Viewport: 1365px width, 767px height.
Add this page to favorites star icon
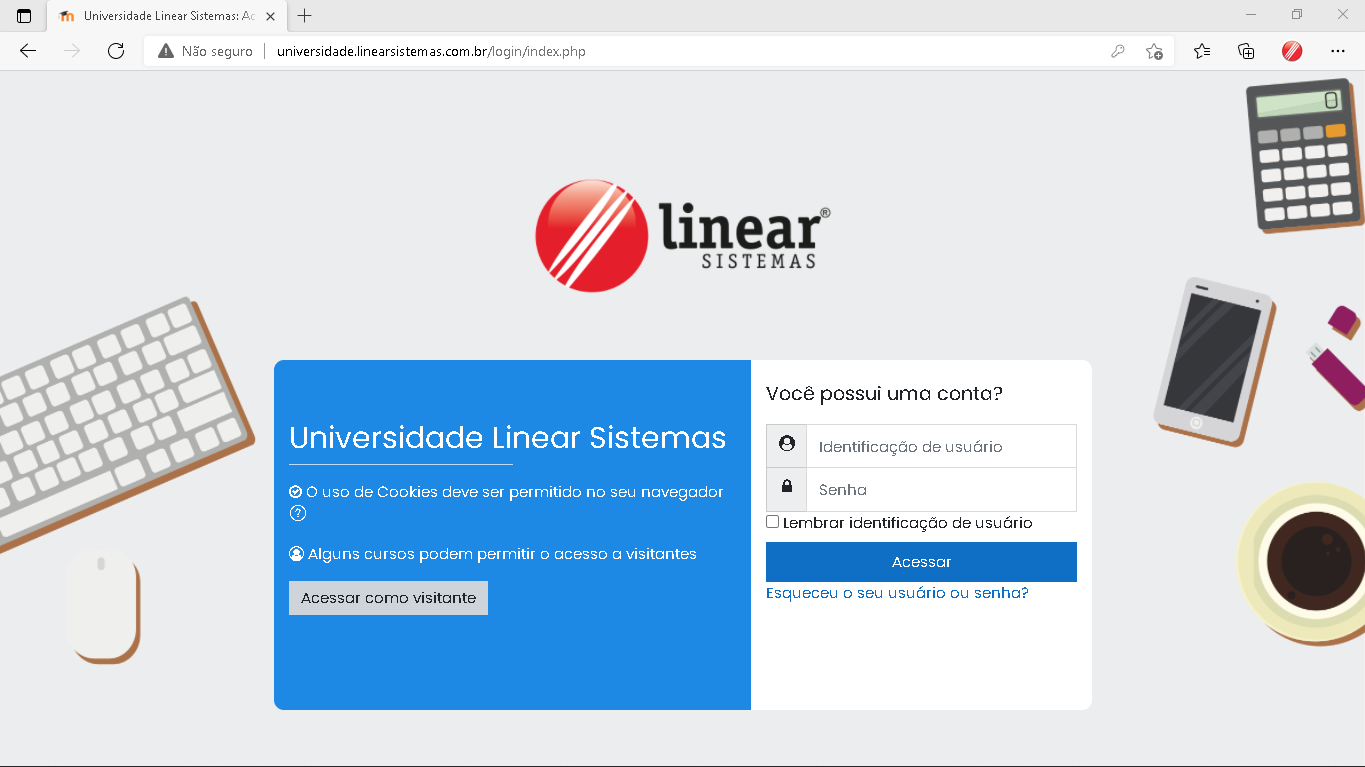pyautogui.click(x=1154, y=51)
